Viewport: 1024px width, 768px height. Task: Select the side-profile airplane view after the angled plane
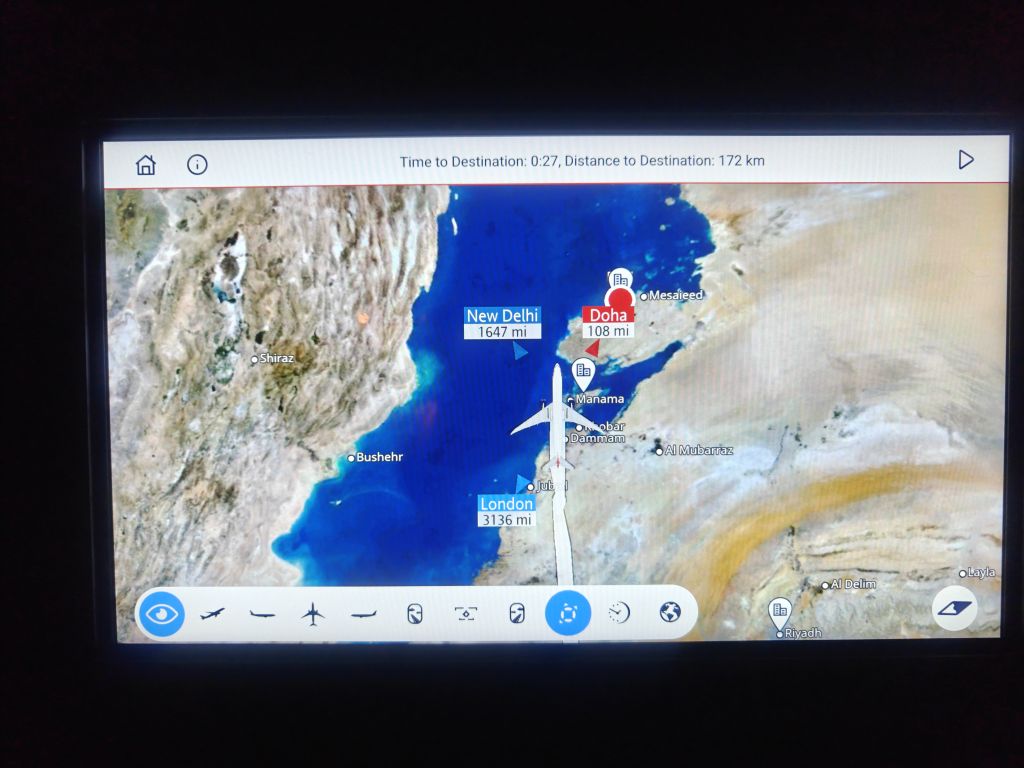click(262, 613)
